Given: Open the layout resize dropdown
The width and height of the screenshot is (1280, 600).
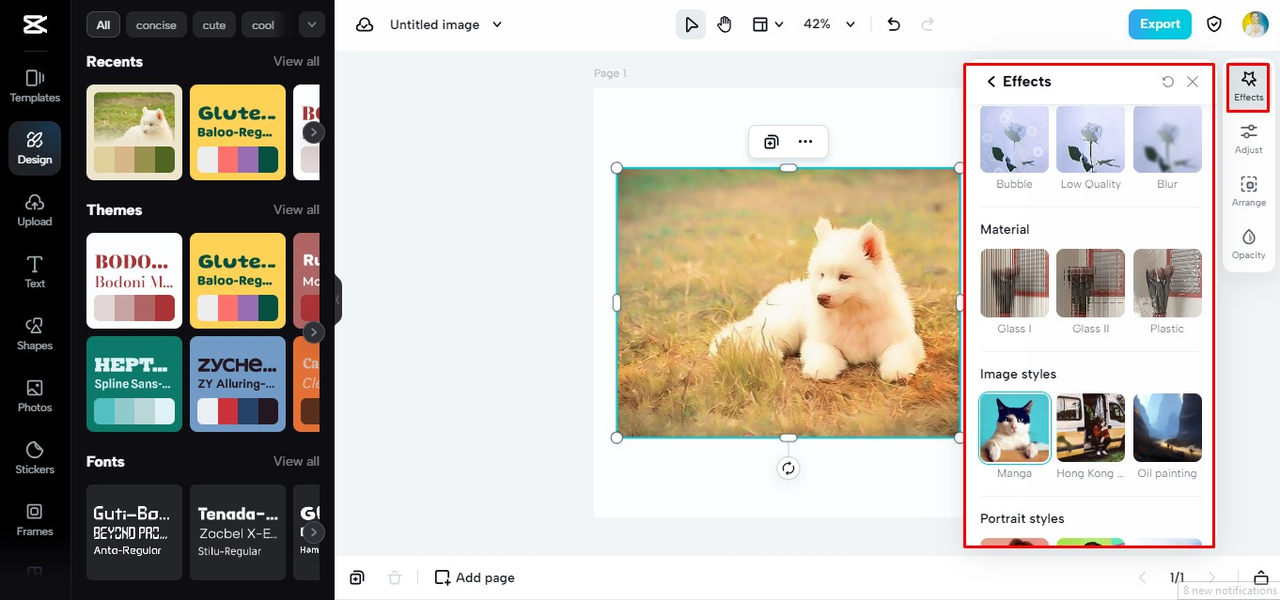Looking at the screenshot, I should click(x=767, y=24).
